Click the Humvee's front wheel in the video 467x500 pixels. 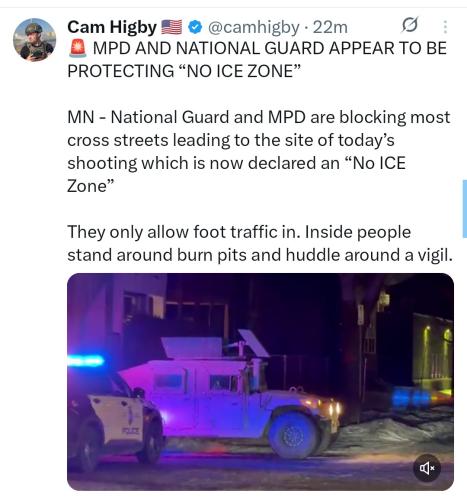tap(293, 435)
